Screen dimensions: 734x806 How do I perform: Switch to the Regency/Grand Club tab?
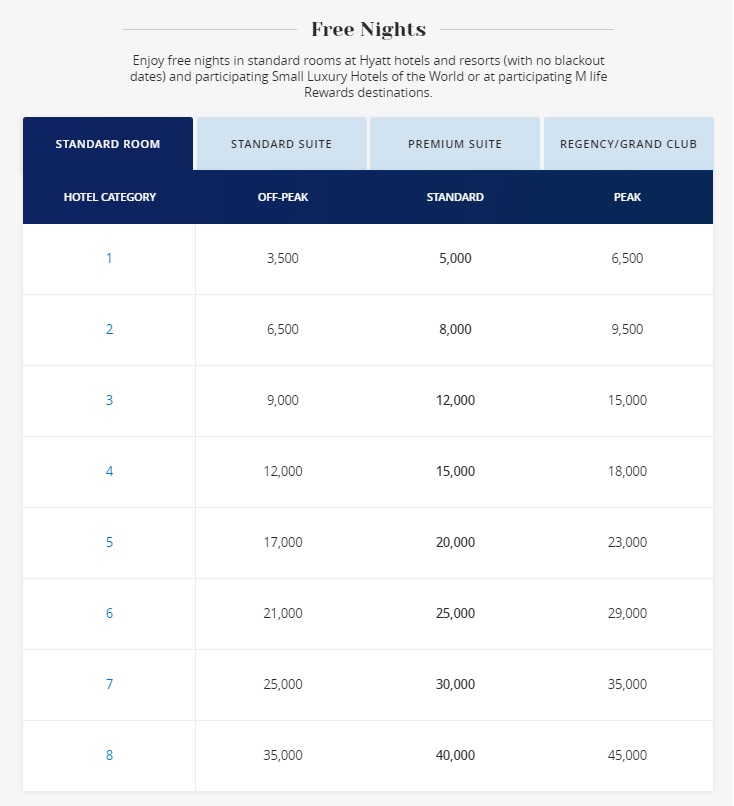pyautogui.click(x=629, y=144)
